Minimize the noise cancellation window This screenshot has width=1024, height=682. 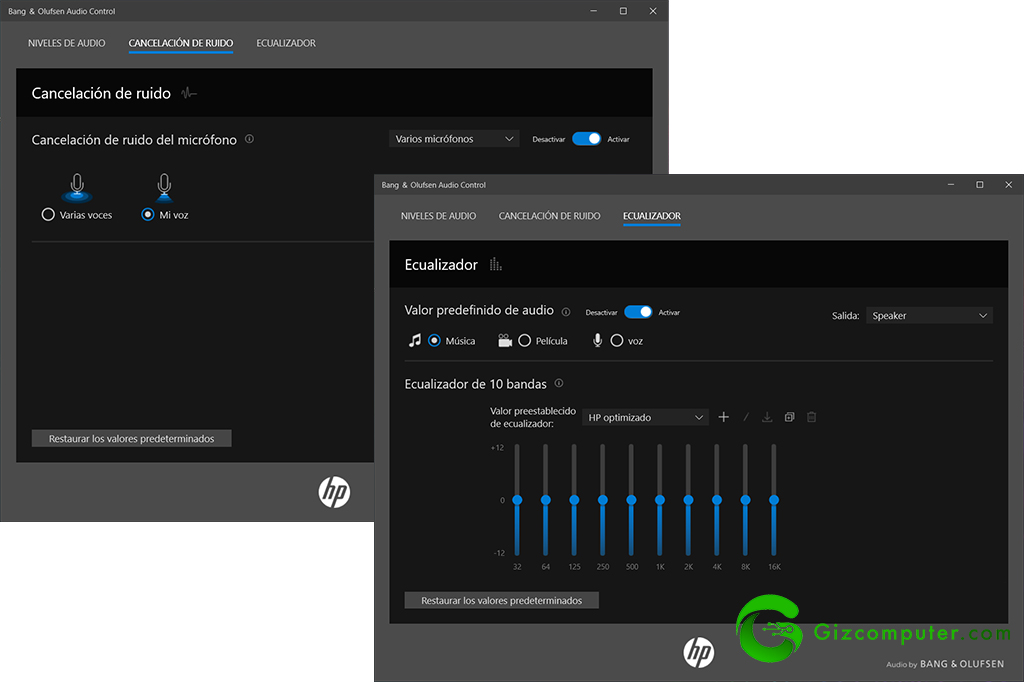coord(593,11)
